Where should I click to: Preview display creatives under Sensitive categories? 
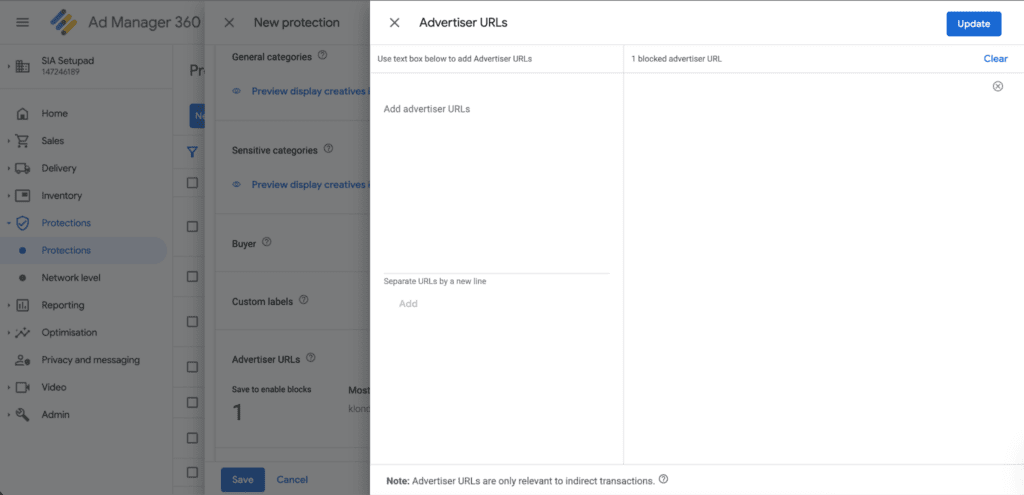click(x=310, y=185)
